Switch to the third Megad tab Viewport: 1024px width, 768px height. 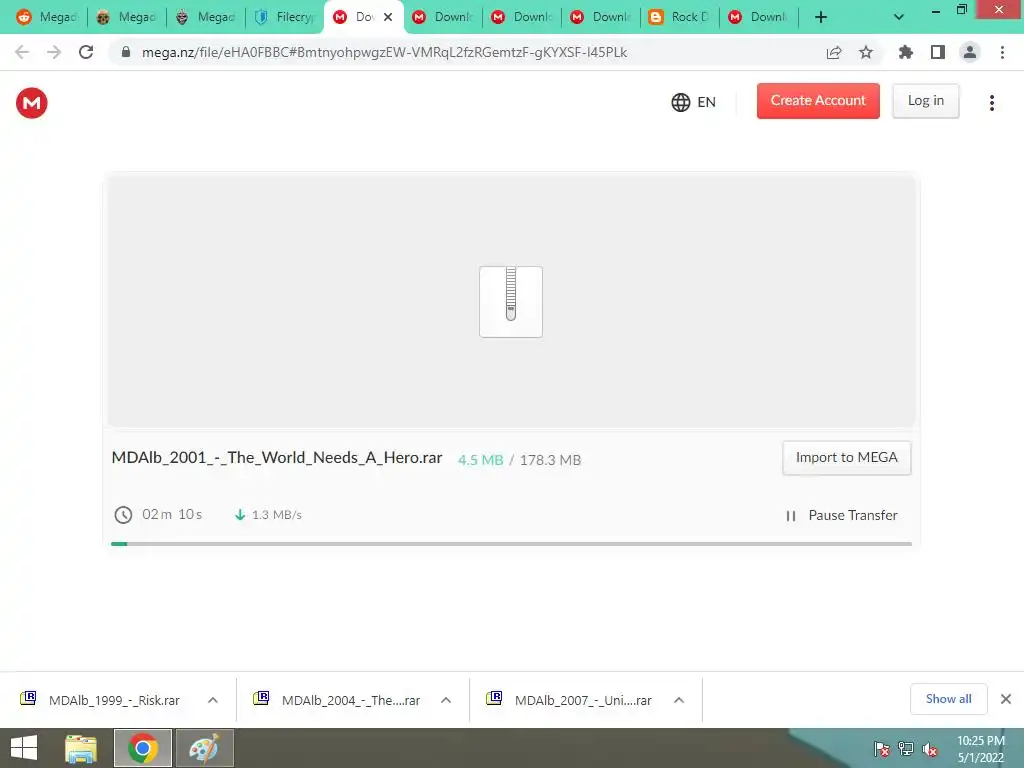point(205,17)
